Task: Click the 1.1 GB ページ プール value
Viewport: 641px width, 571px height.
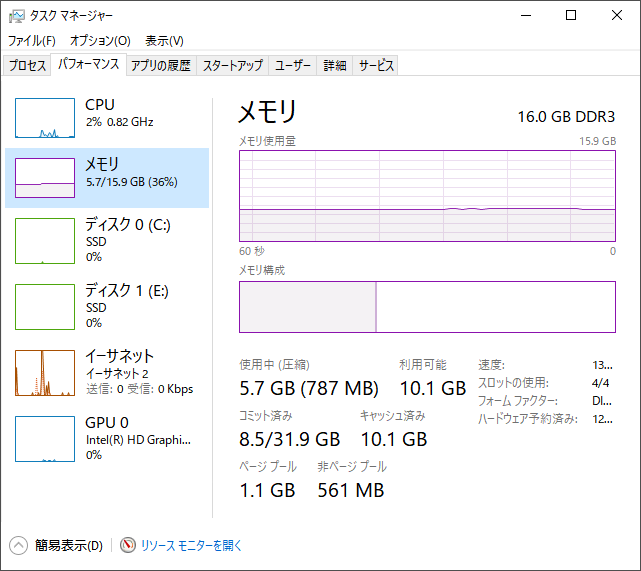Action: coord(267,490)
